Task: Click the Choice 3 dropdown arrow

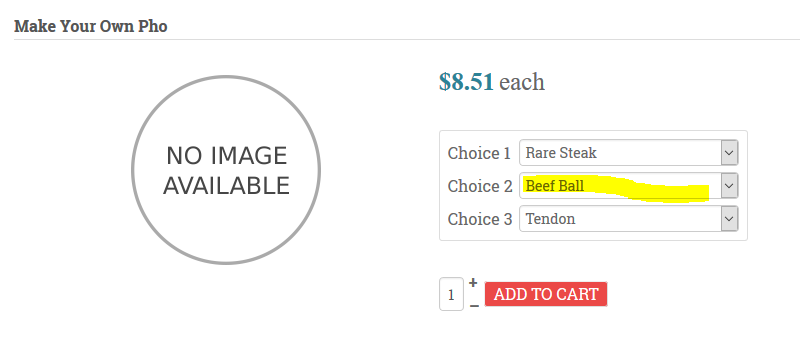Action: 729,219
